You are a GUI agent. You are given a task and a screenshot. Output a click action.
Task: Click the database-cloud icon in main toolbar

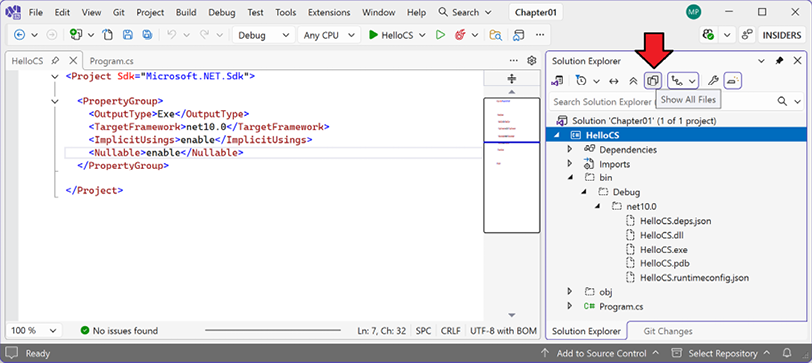(518, 35)
